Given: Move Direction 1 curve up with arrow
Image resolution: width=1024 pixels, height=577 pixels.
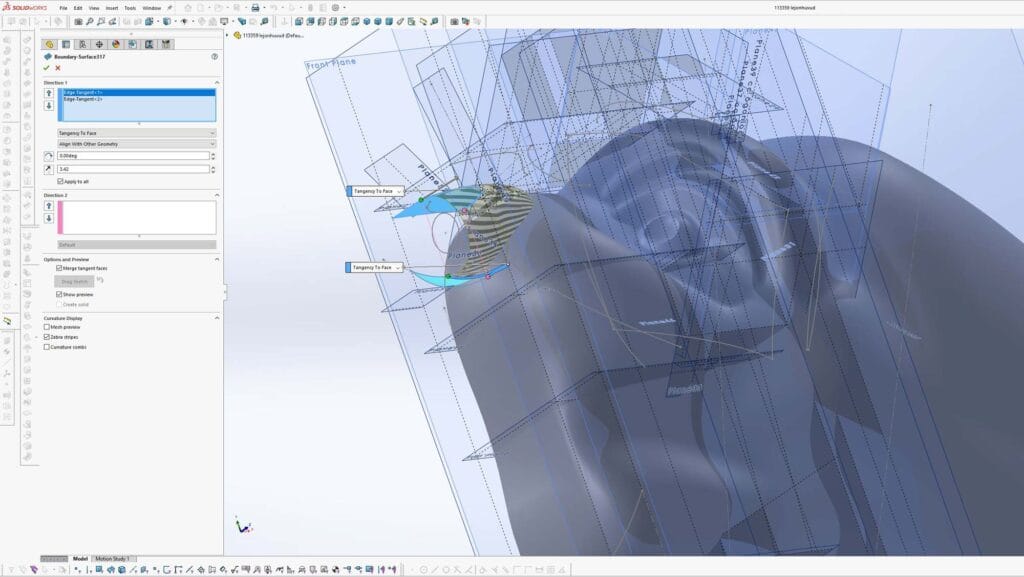Looking at the screenshot, I should [x=48, y=93].
